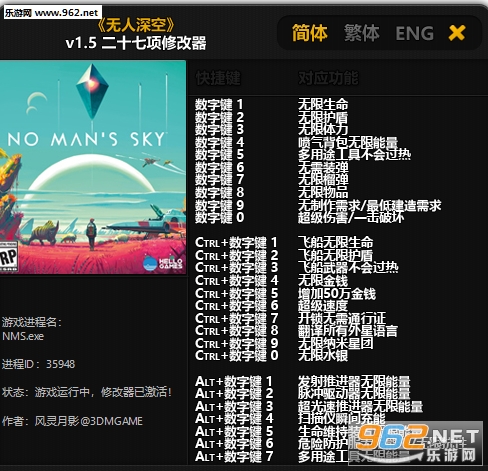
Task: Select the 无限生命 cheat row
Action: [x=323, y=104]
